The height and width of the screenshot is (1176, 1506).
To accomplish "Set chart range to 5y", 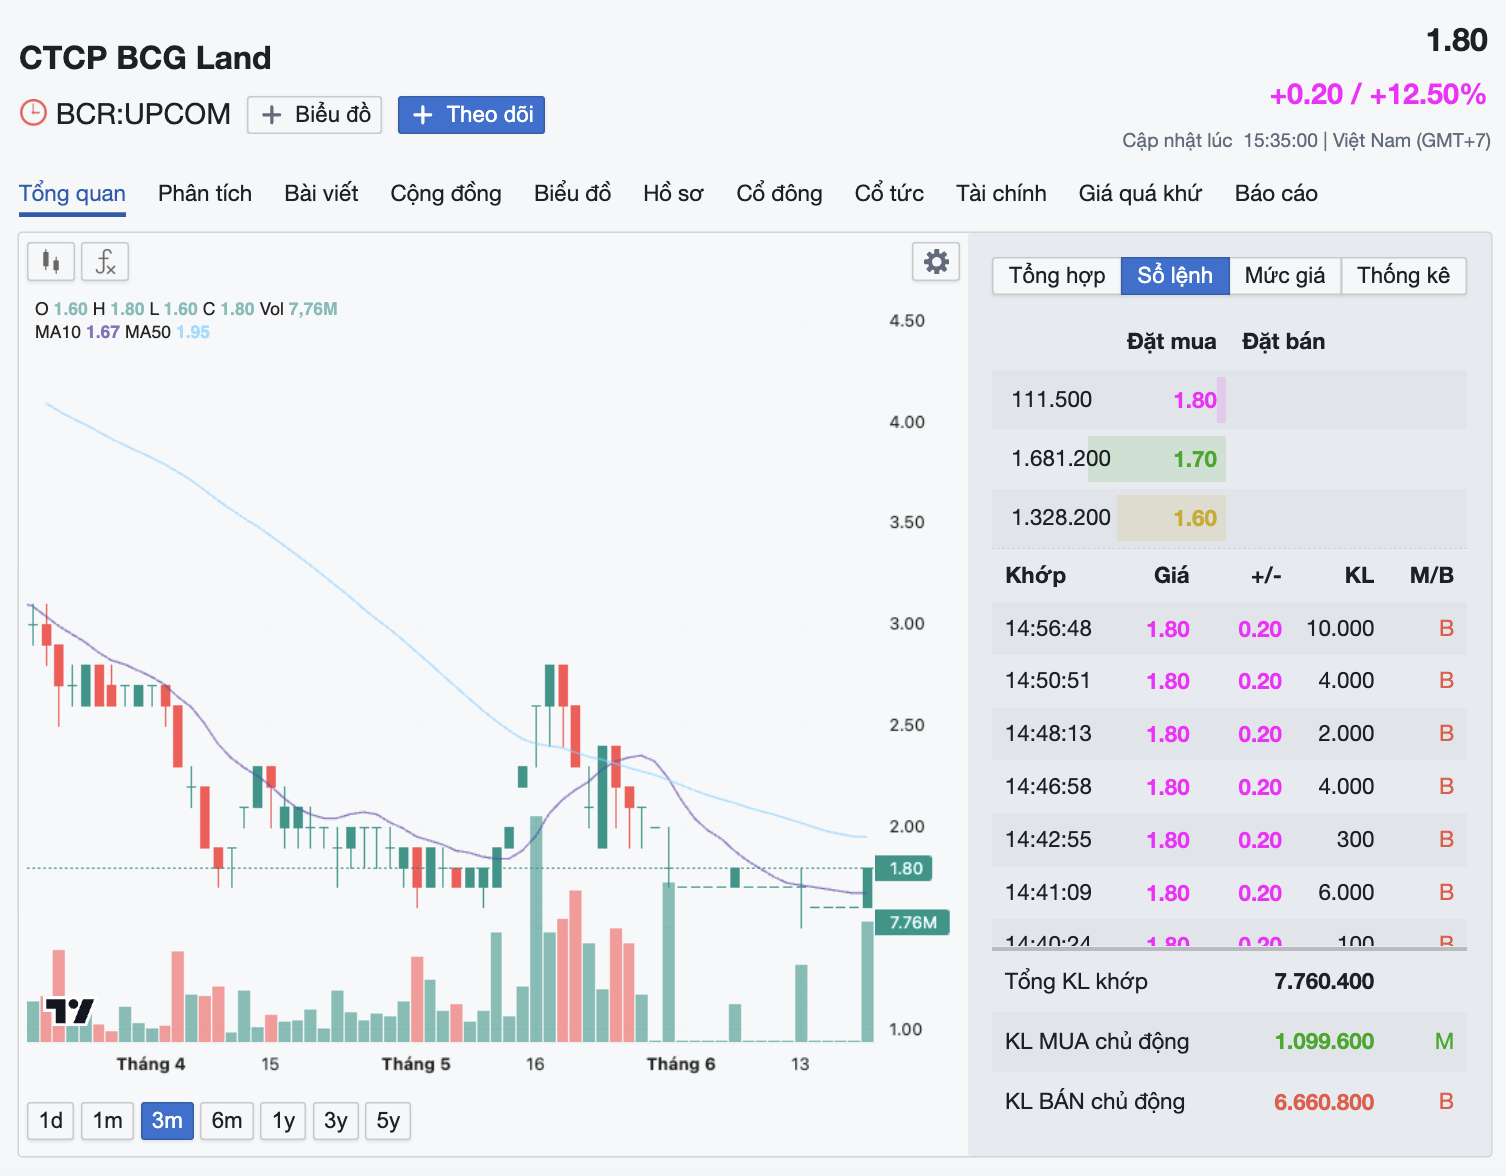I will [388, 1120].
